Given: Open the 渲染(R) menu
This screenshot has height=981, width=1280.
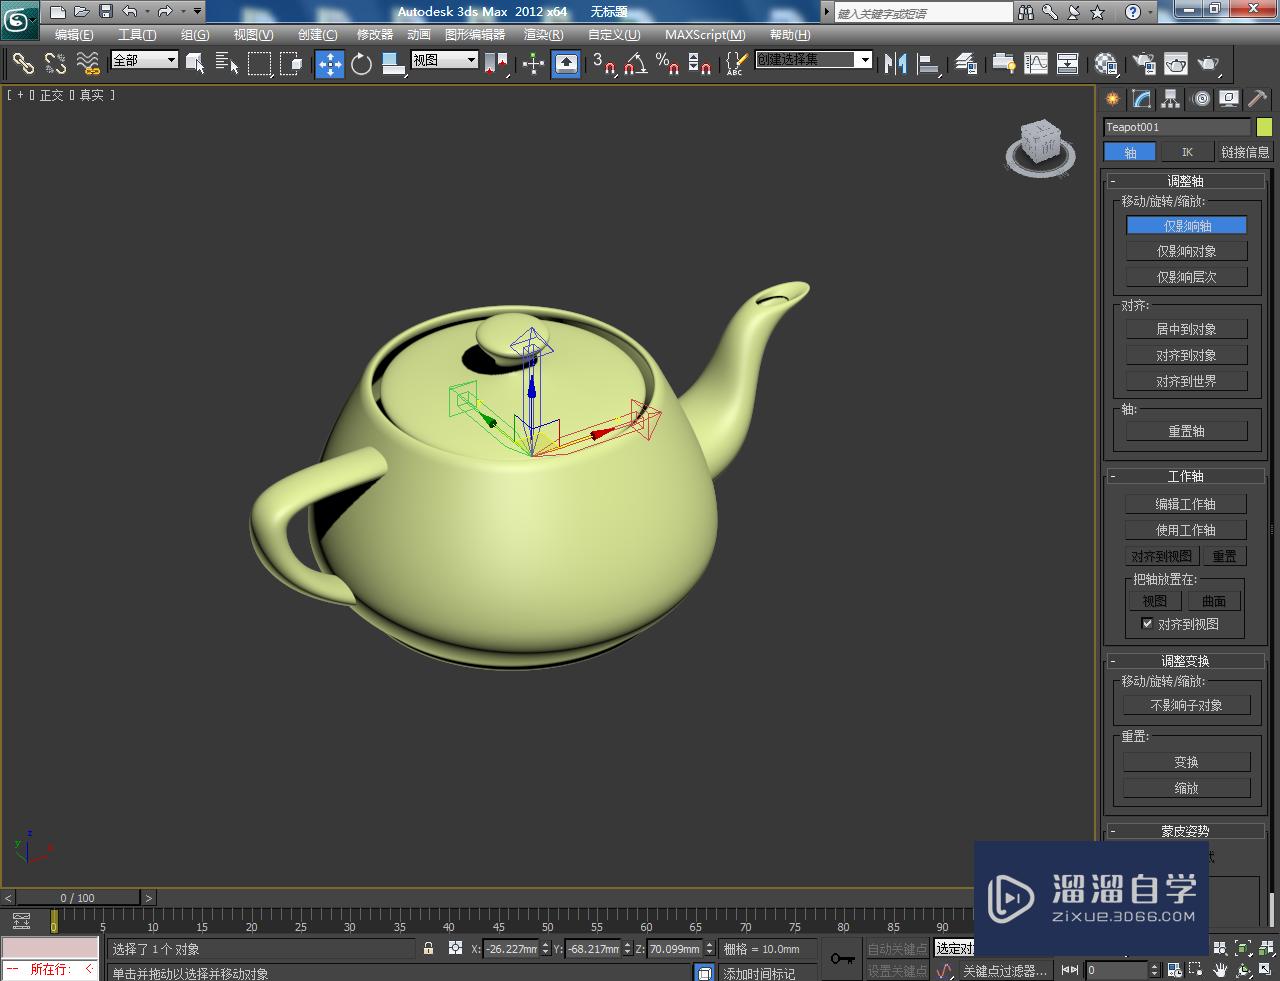Looking at the screenshot, I should coord(543,34).
